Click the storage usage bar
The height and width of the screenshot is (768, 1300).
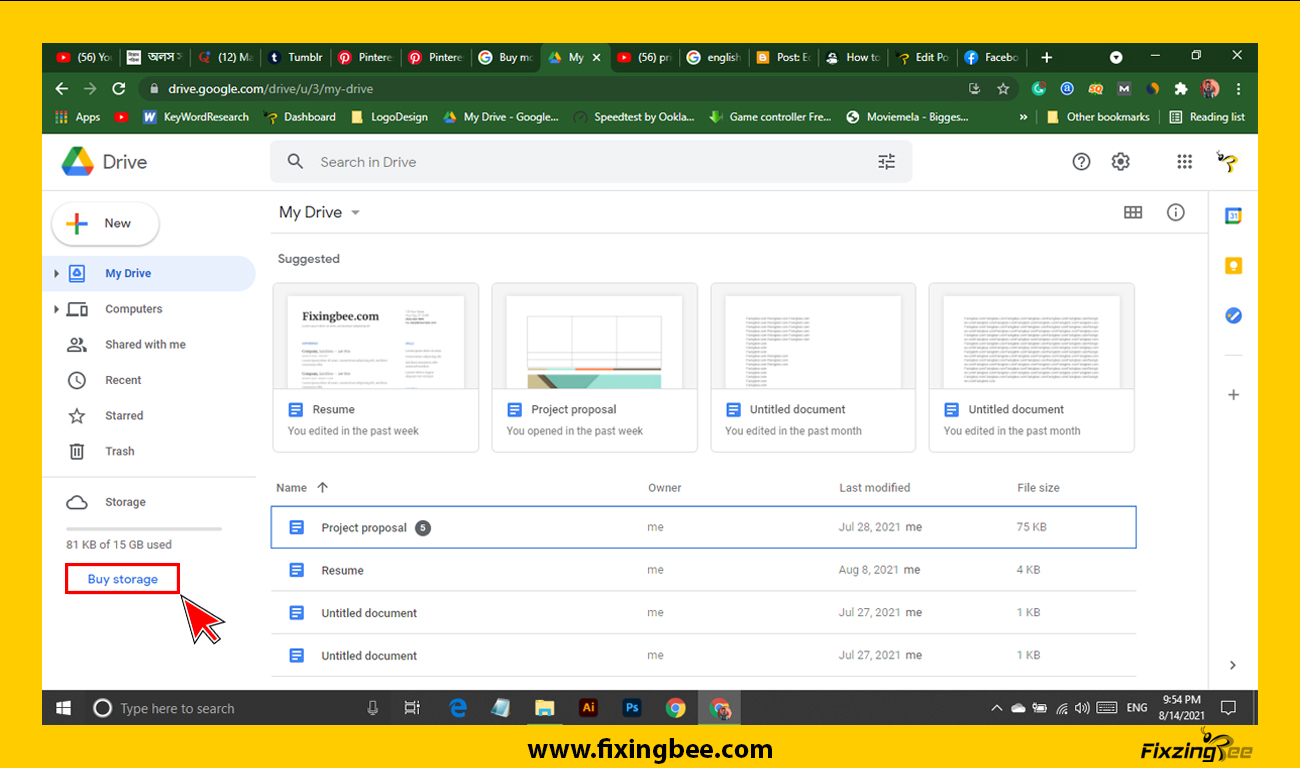(x=143, y=528)
